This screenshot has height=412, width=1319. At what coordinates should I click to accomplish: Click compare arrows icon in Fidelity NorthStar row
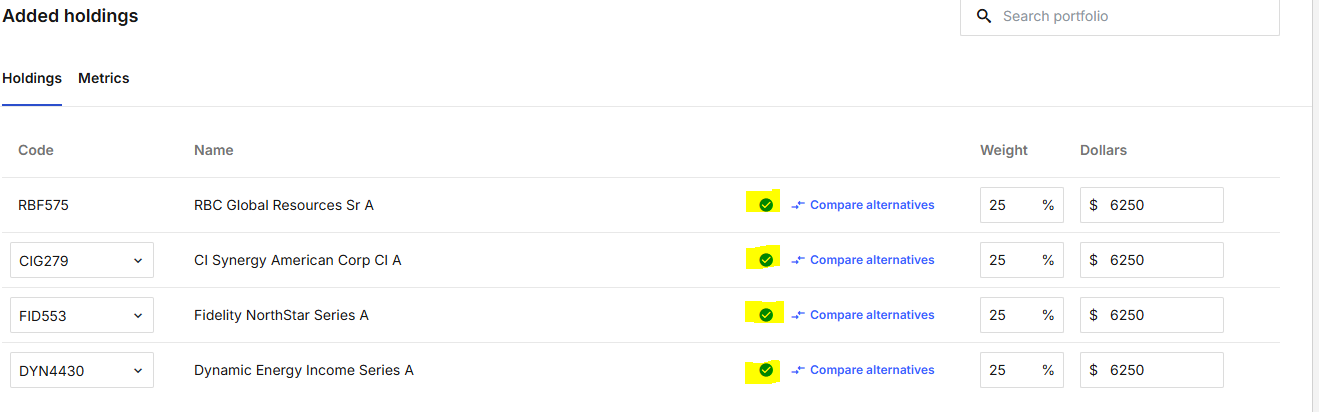click(798, 315)
